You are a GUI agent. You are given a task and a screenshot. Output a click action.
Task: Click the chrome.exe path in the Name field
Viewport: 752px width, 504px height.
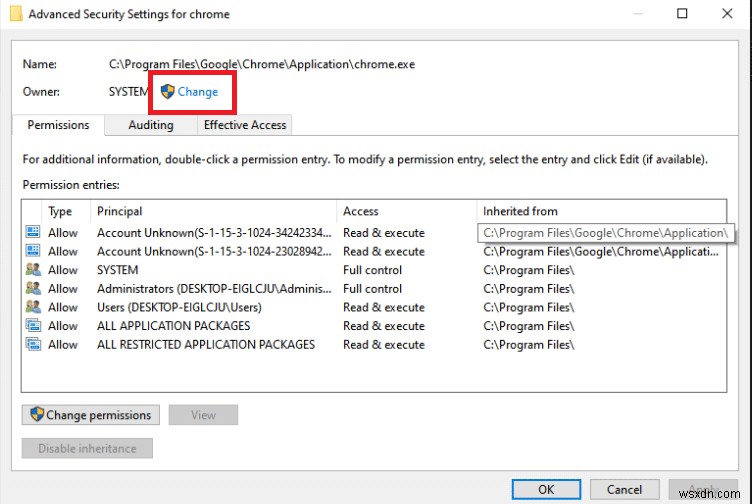tap(262, 64)
